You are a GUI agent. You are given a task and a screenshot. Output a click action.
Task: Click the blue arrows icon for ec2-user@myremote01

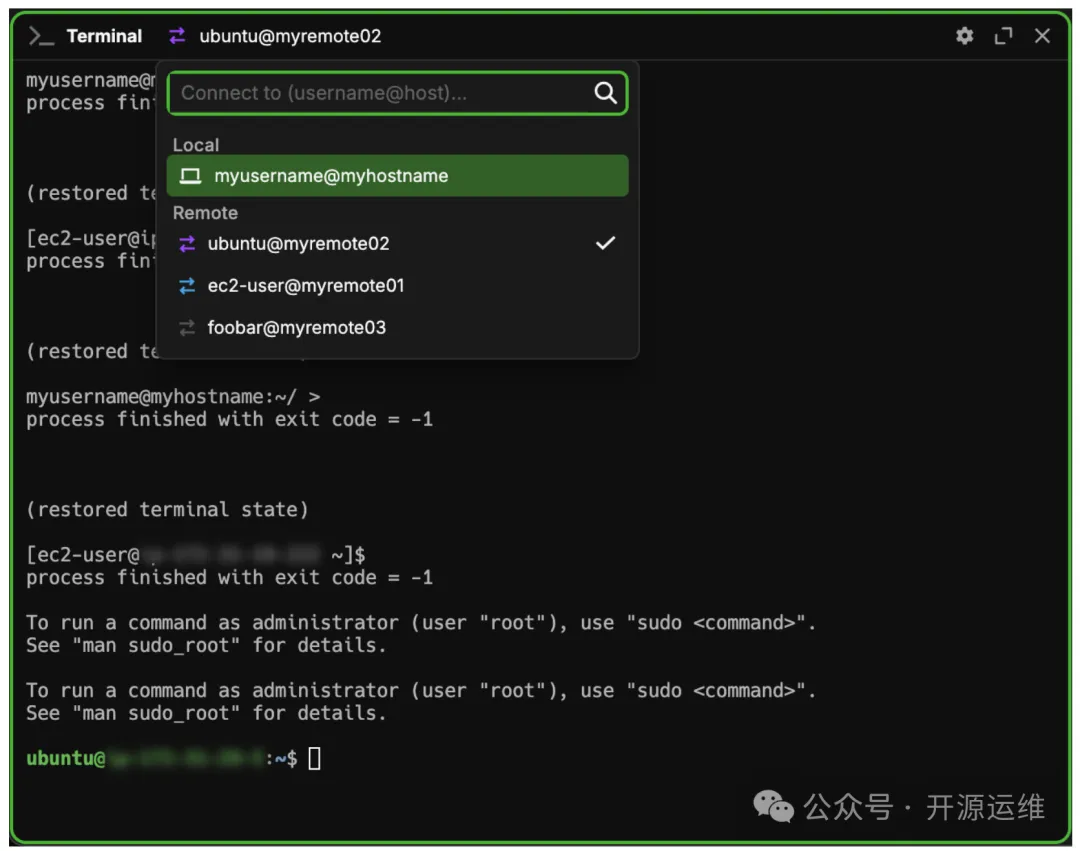click(x=187, y=286)
